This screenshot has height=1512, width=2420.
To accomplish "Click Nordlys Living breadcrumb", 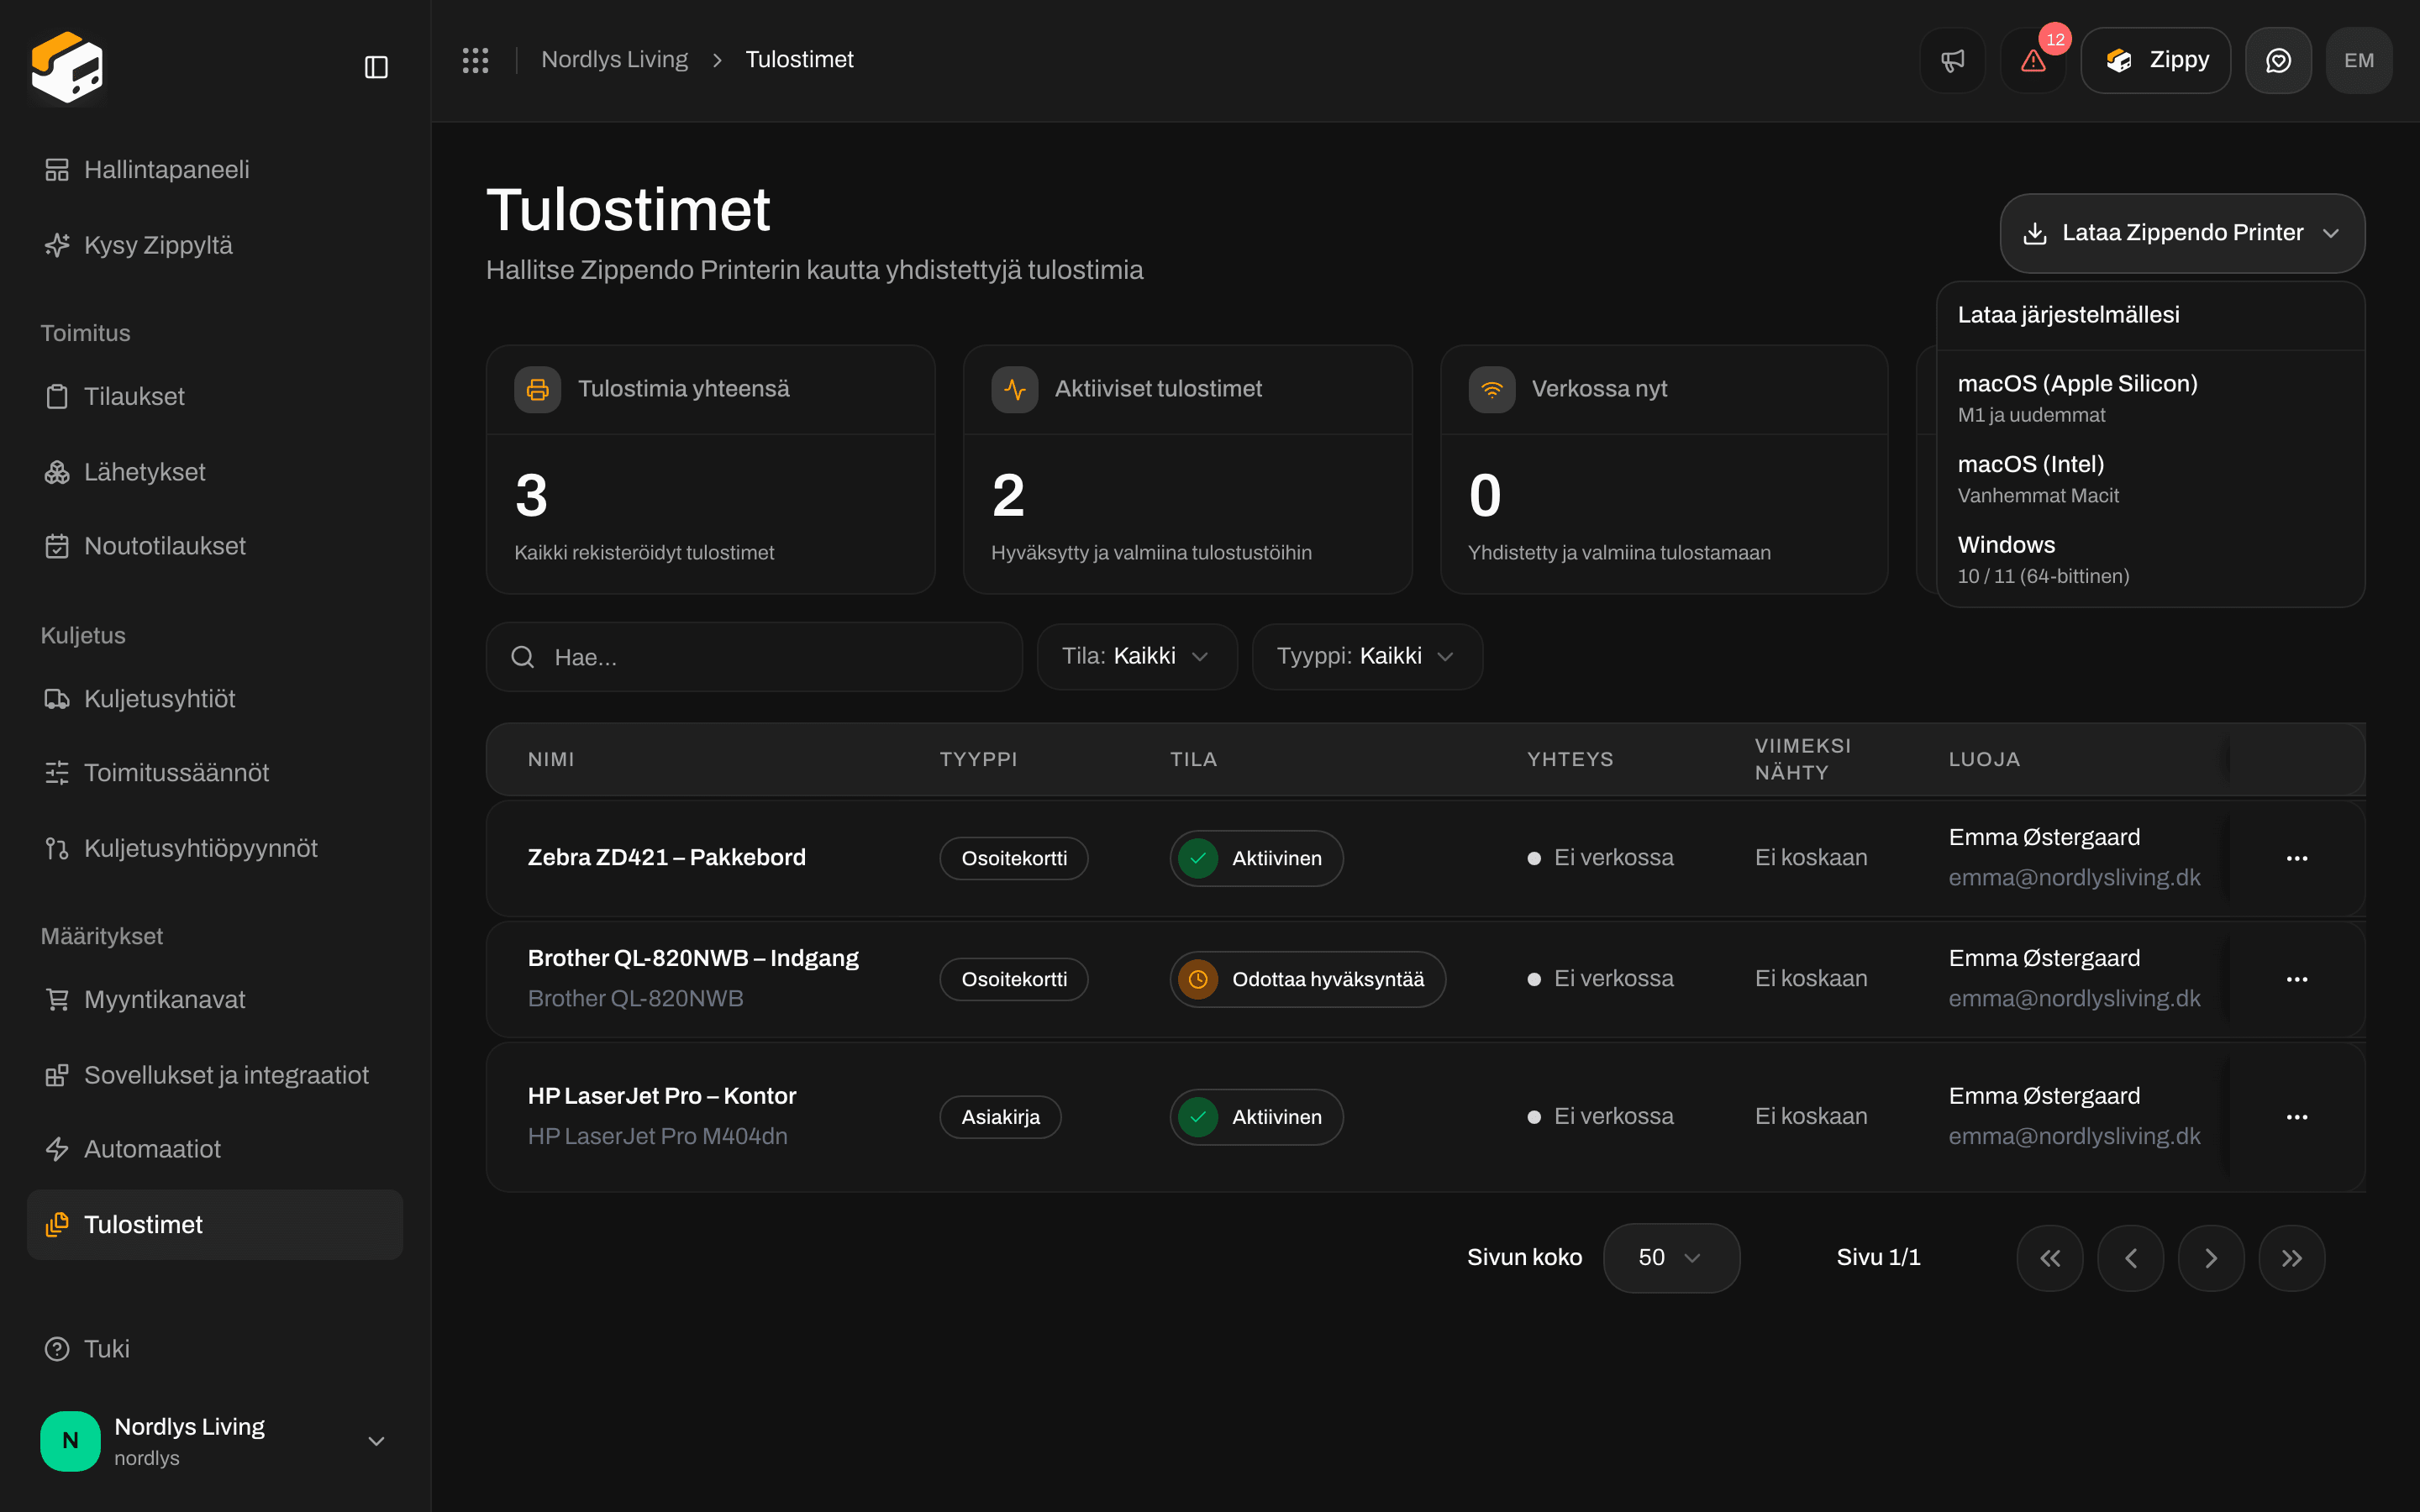I will [614, 60].
